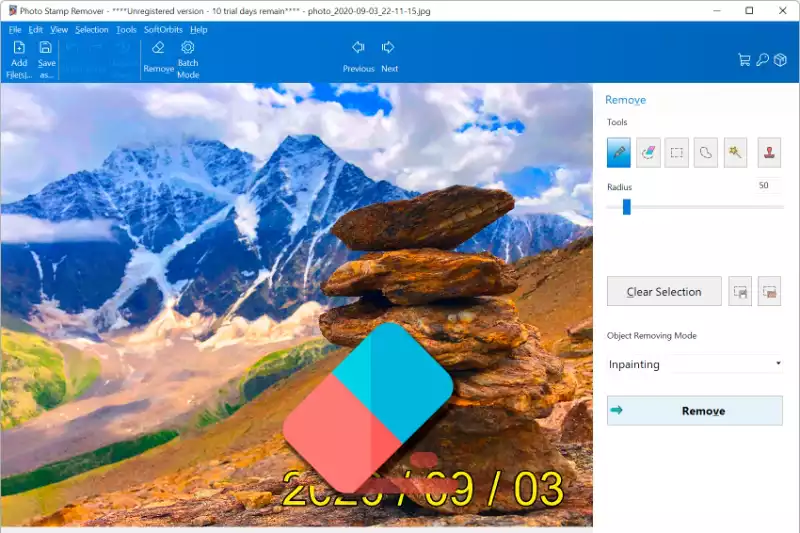Click the Remove eraser toolbar icon

(x=158, y=57)
